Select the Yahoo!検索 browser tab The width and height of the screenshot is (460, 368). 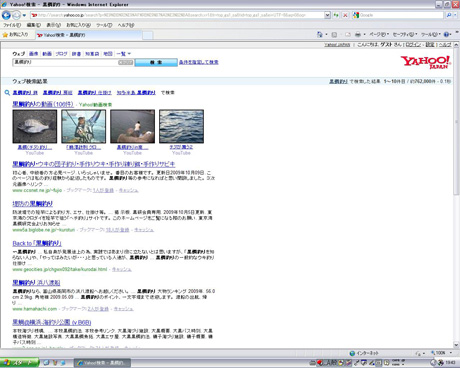click(x=88, y=35)
